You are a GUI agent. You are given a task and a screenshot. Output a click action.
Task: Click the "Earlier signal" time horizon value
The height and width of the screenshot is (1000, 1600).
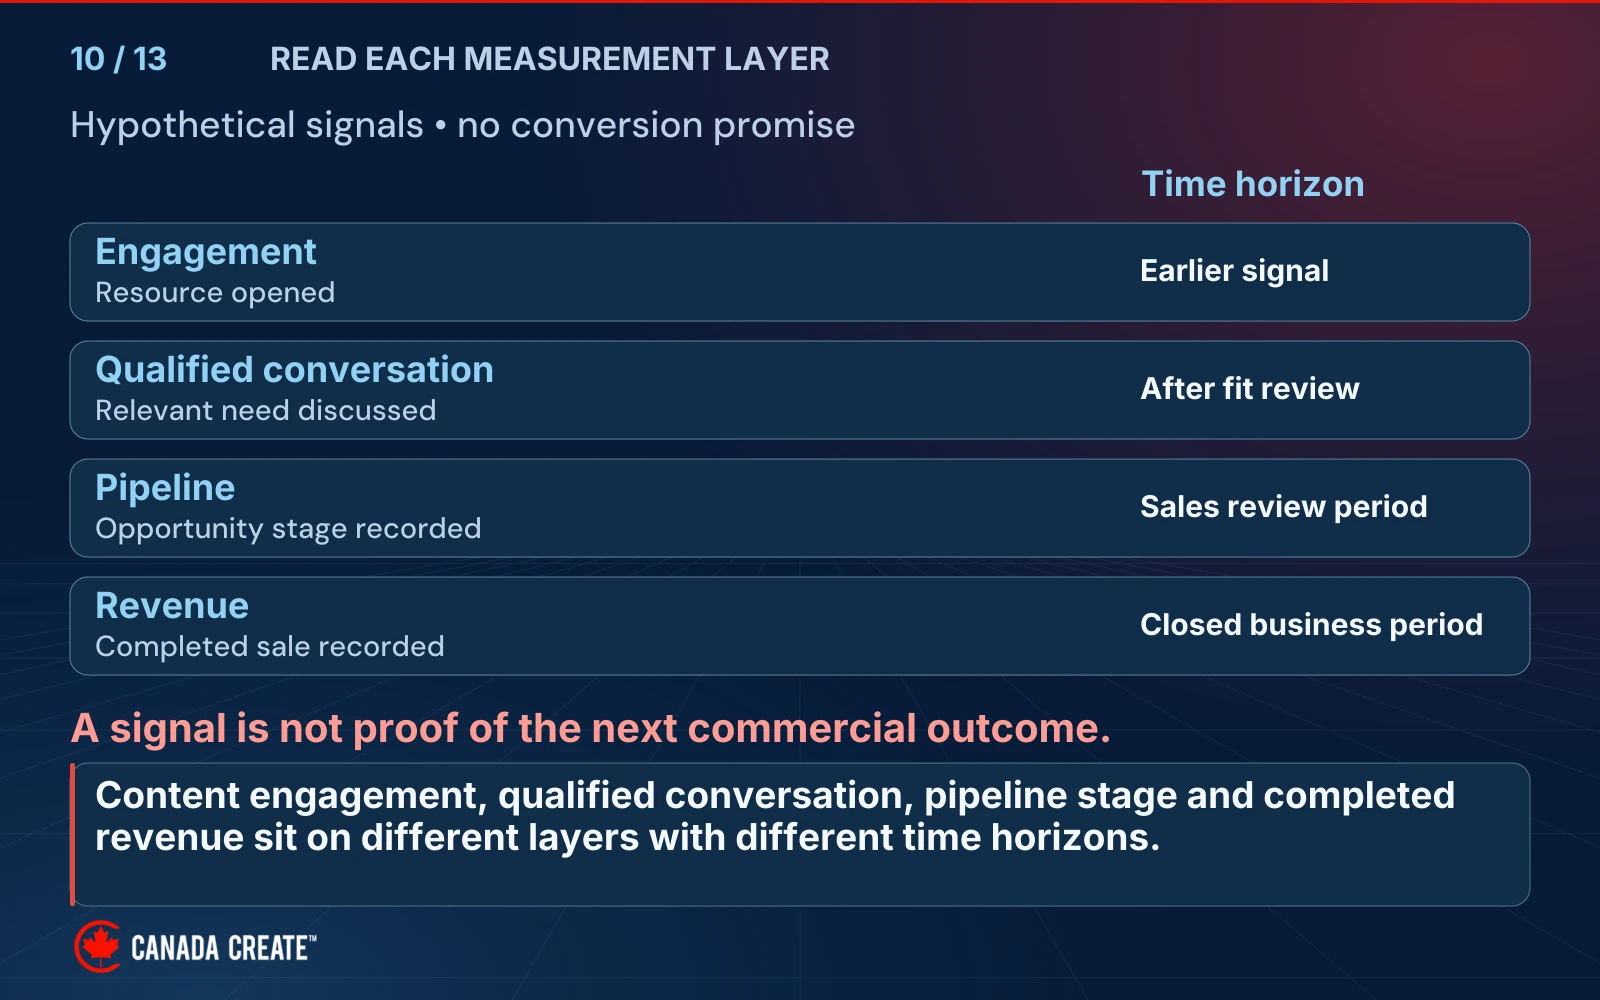1234,271
